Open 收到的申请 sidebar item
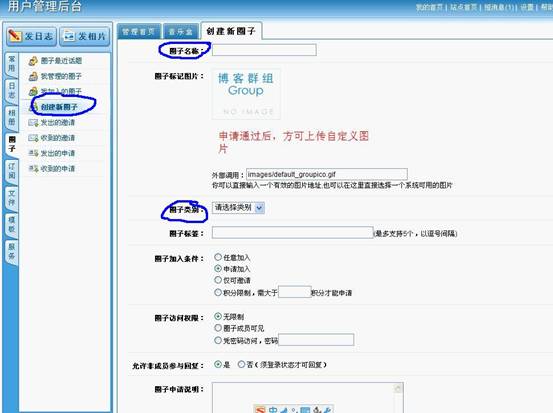This screenshot has height=413, width=553. (x=52, y=169)
